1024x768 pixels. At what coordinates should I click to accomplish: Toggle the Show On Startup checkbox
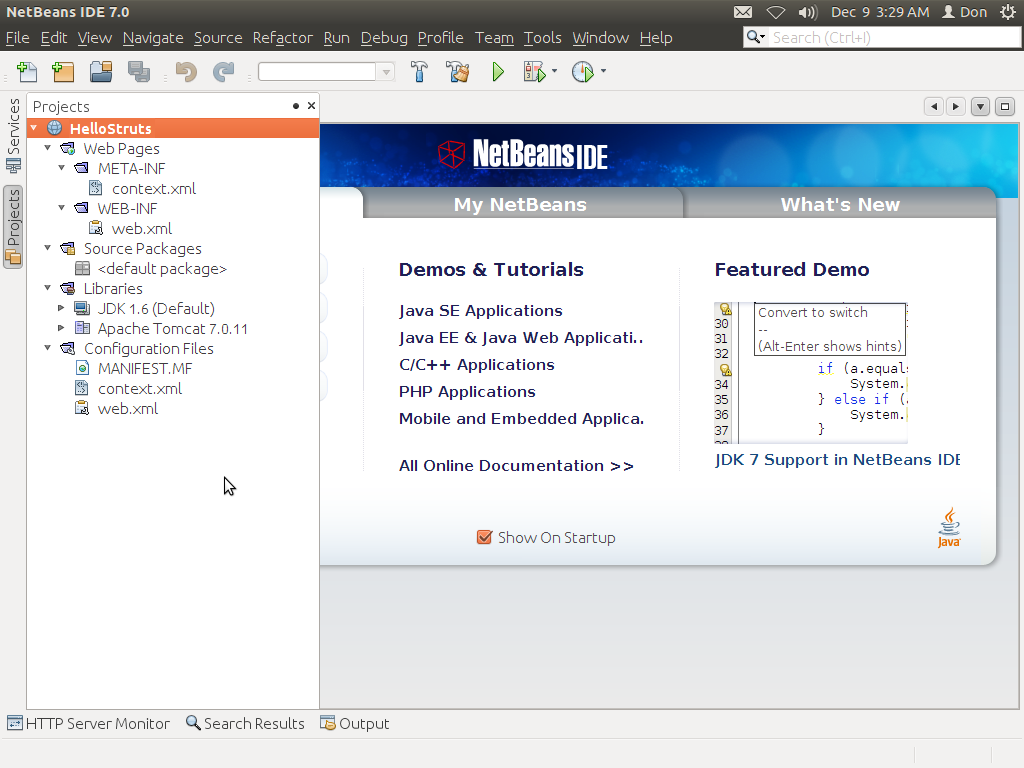tap(484, 537)
